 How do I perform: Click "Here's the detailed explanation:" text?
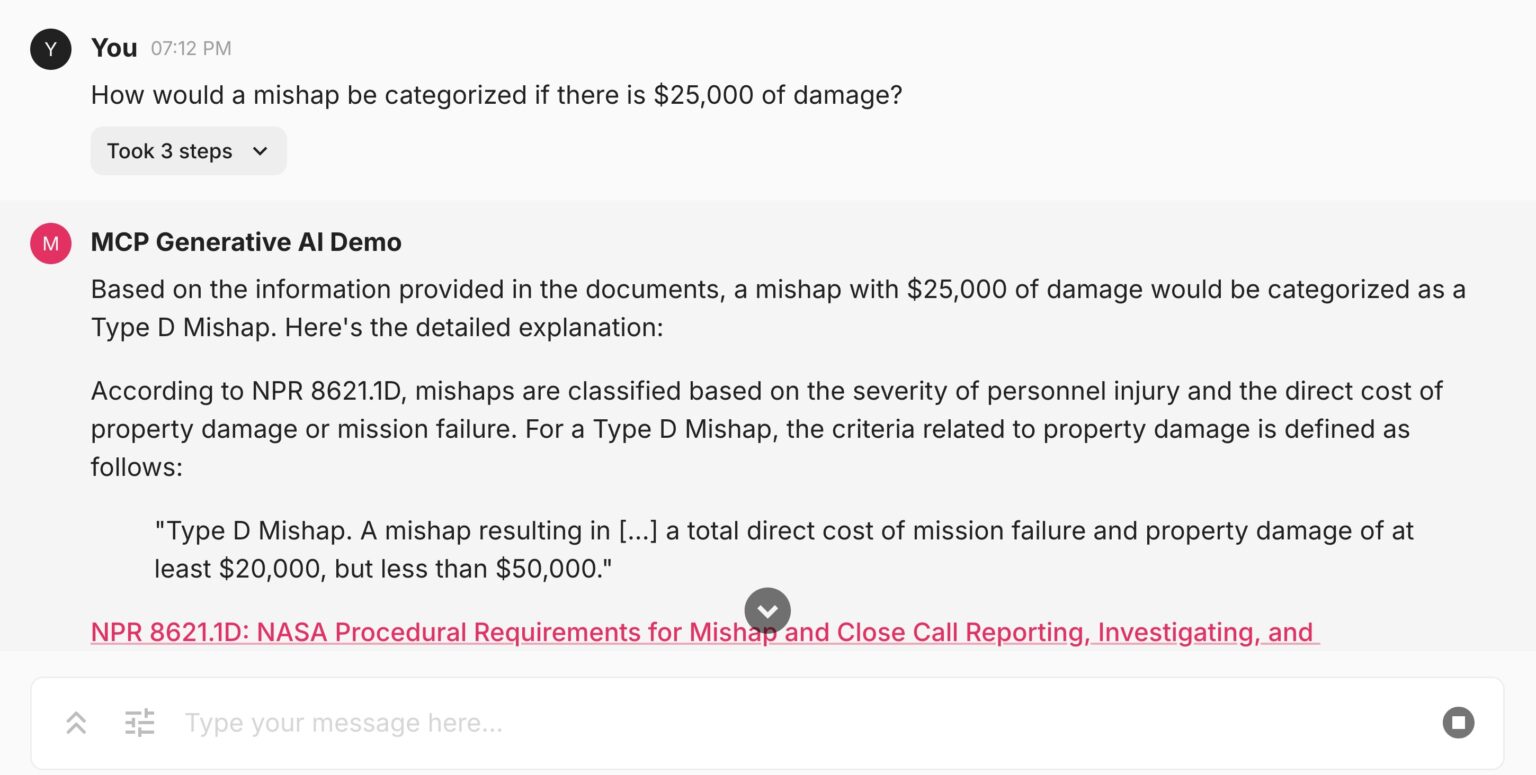(x=474, y=328)
